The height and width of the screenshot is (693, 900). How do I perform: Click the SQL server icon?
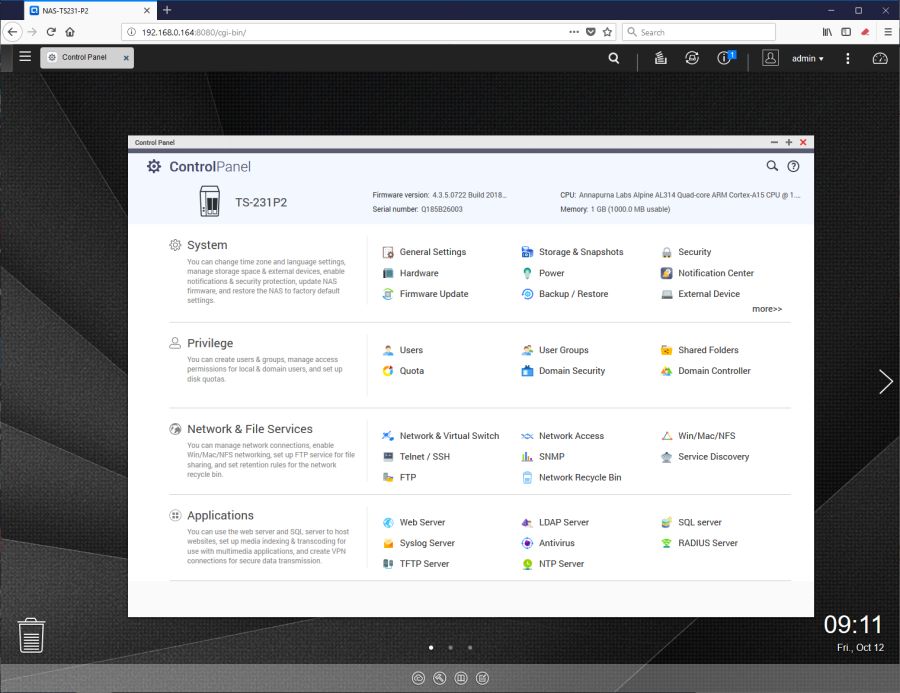666,522
